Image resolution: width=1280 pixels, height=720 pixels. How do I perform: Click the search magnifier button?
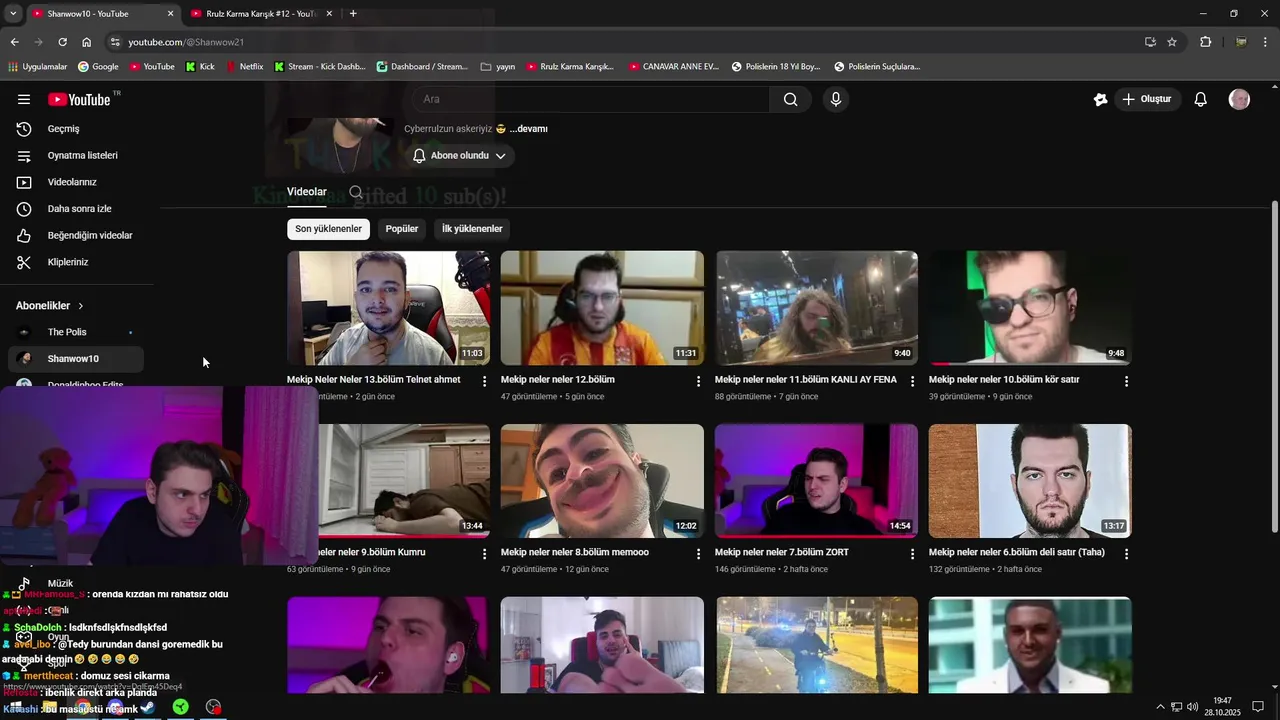790,99
